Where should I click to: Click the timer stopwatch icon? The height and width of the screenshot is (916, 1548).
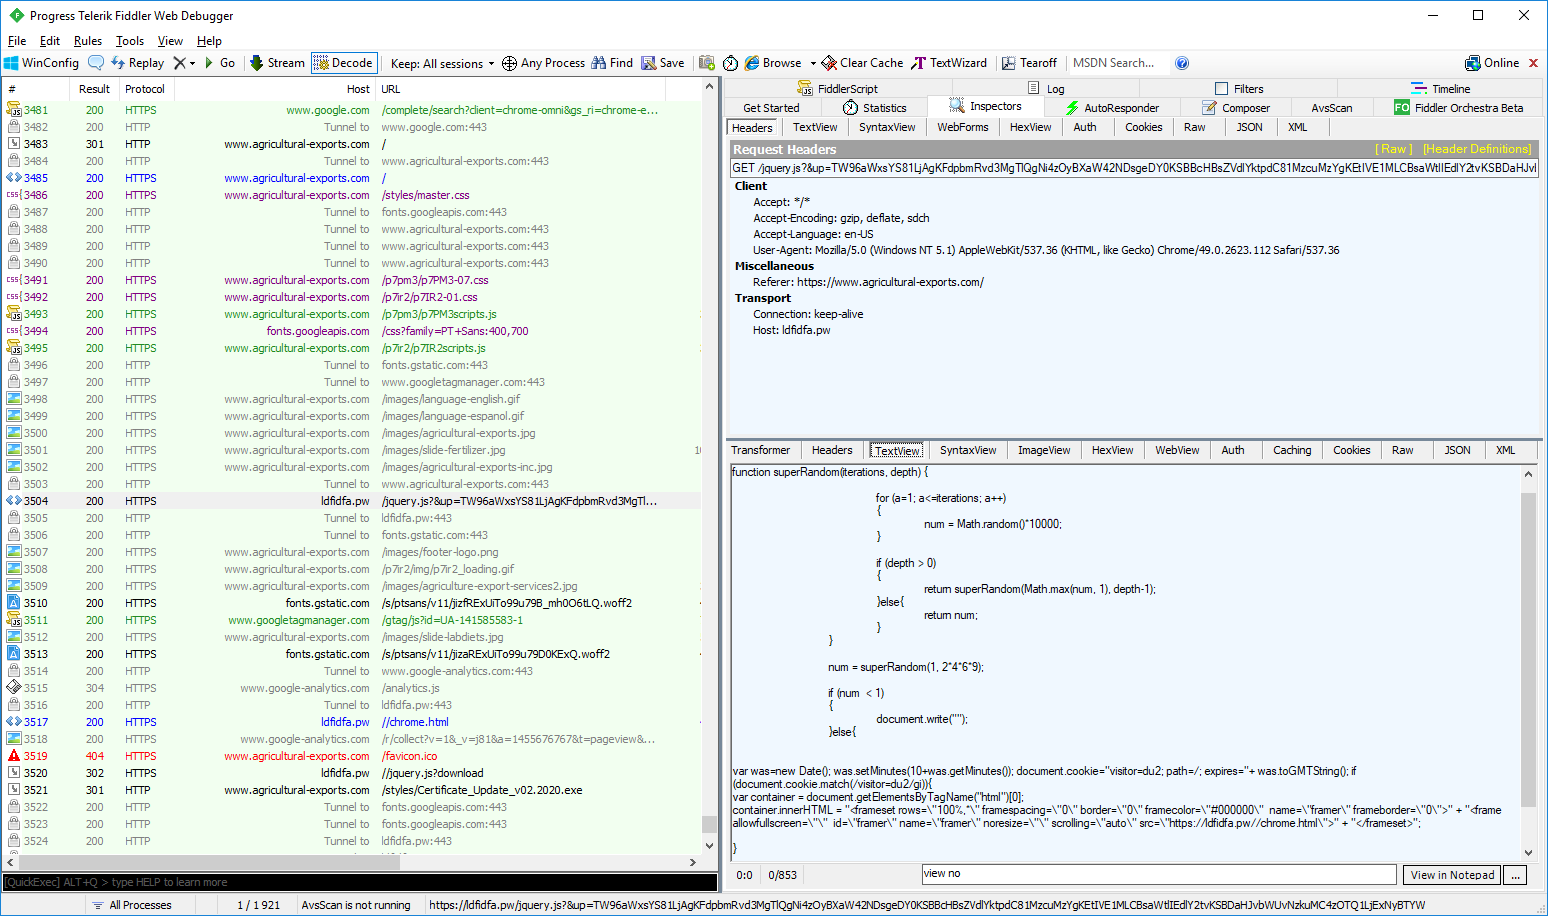pyautogui.click(x=730, y=63)
